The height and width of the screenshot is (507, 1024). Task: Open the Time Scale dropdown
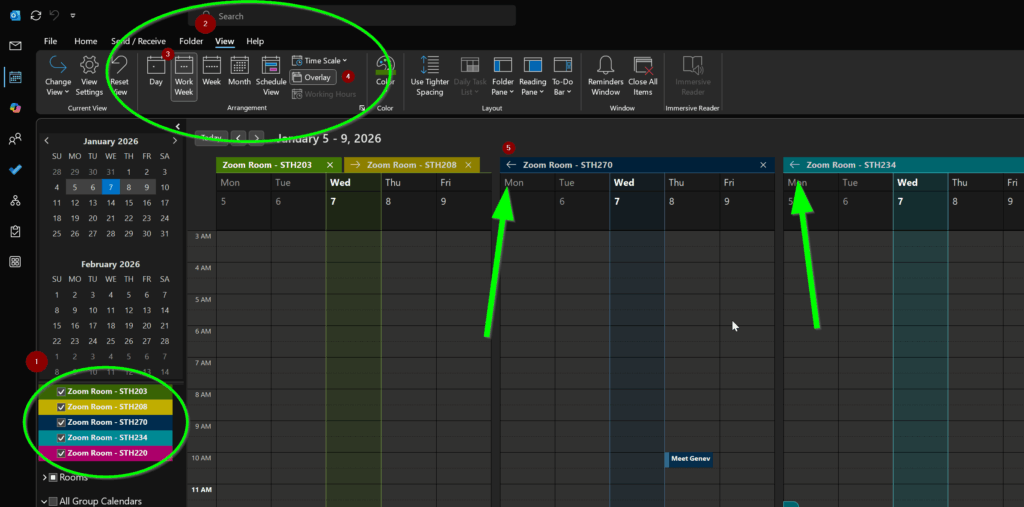click(x=319, y=61)
